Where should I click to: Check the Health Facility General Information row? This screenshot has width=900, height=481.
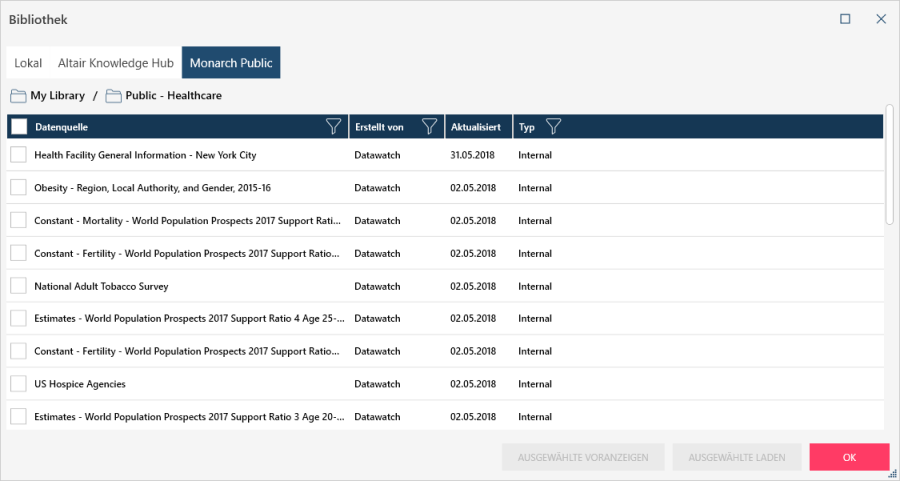tap(18, 155)
